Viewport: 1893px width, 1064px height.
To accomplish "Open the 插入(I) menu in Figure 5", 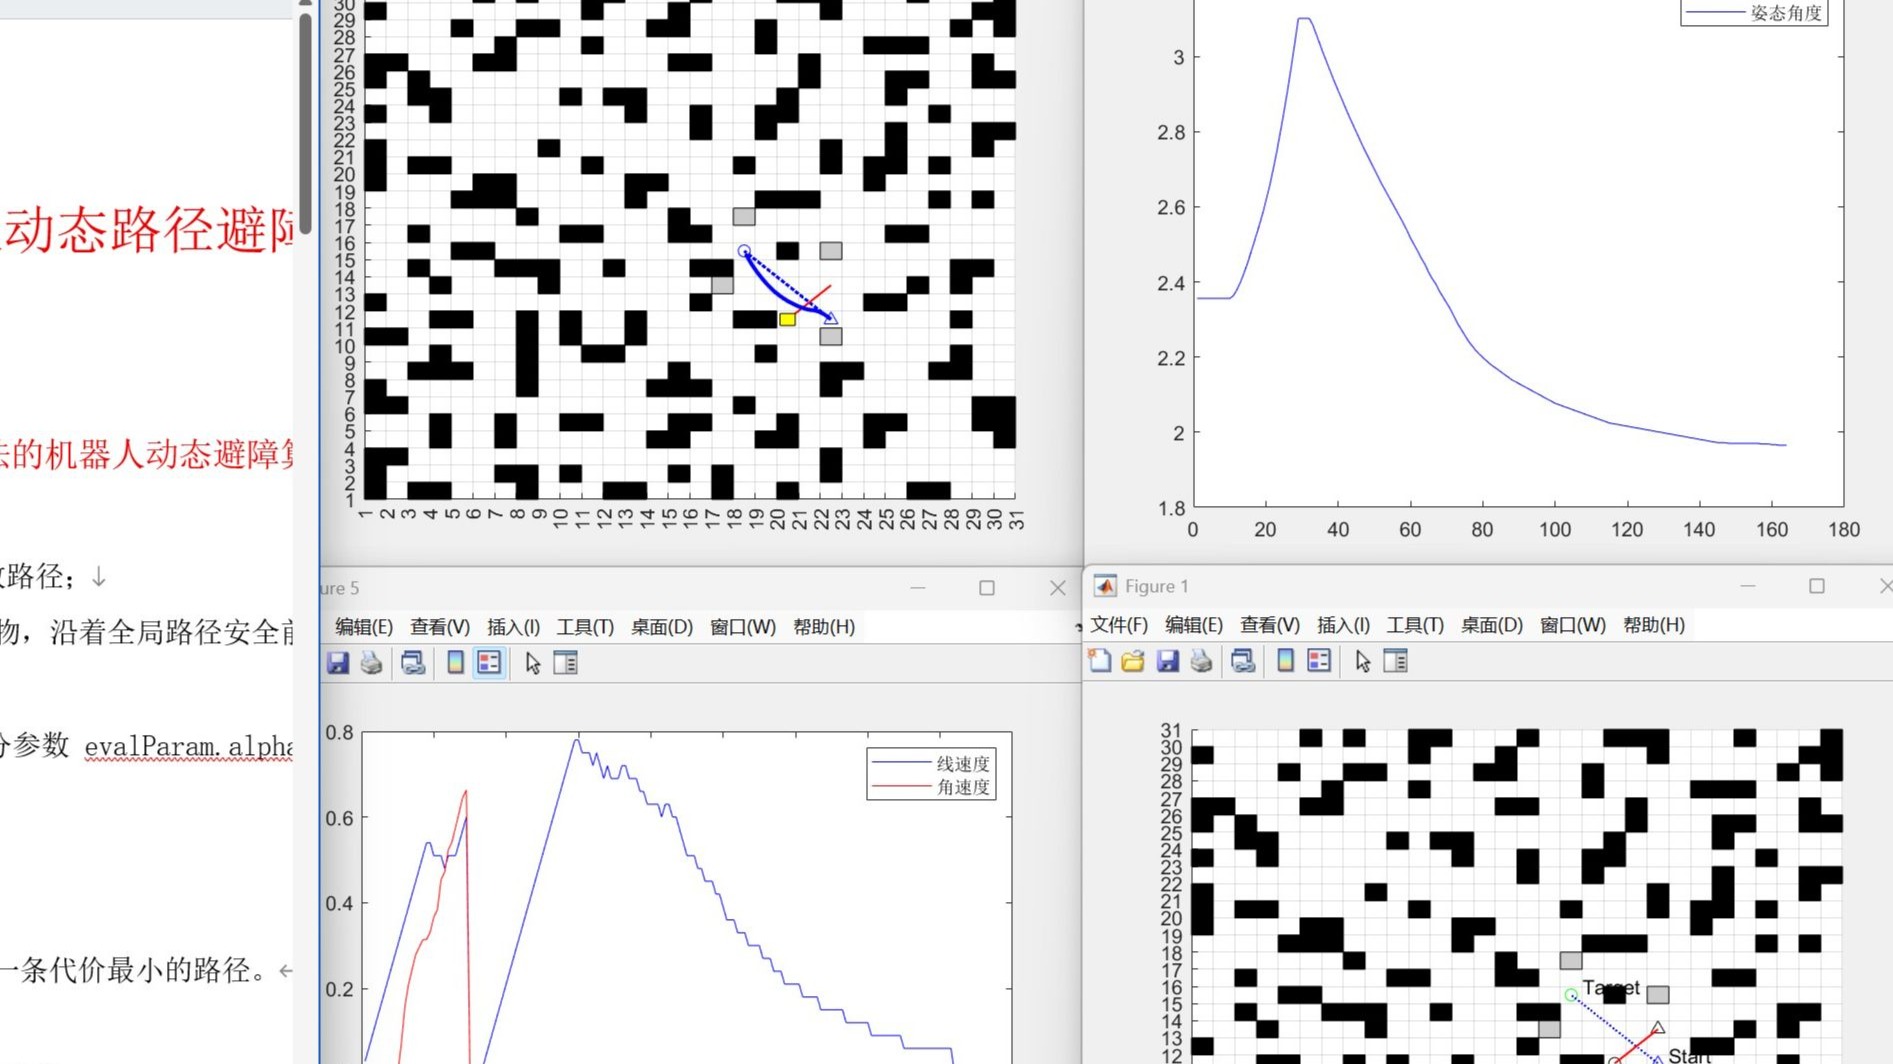I will click(513, 627).
